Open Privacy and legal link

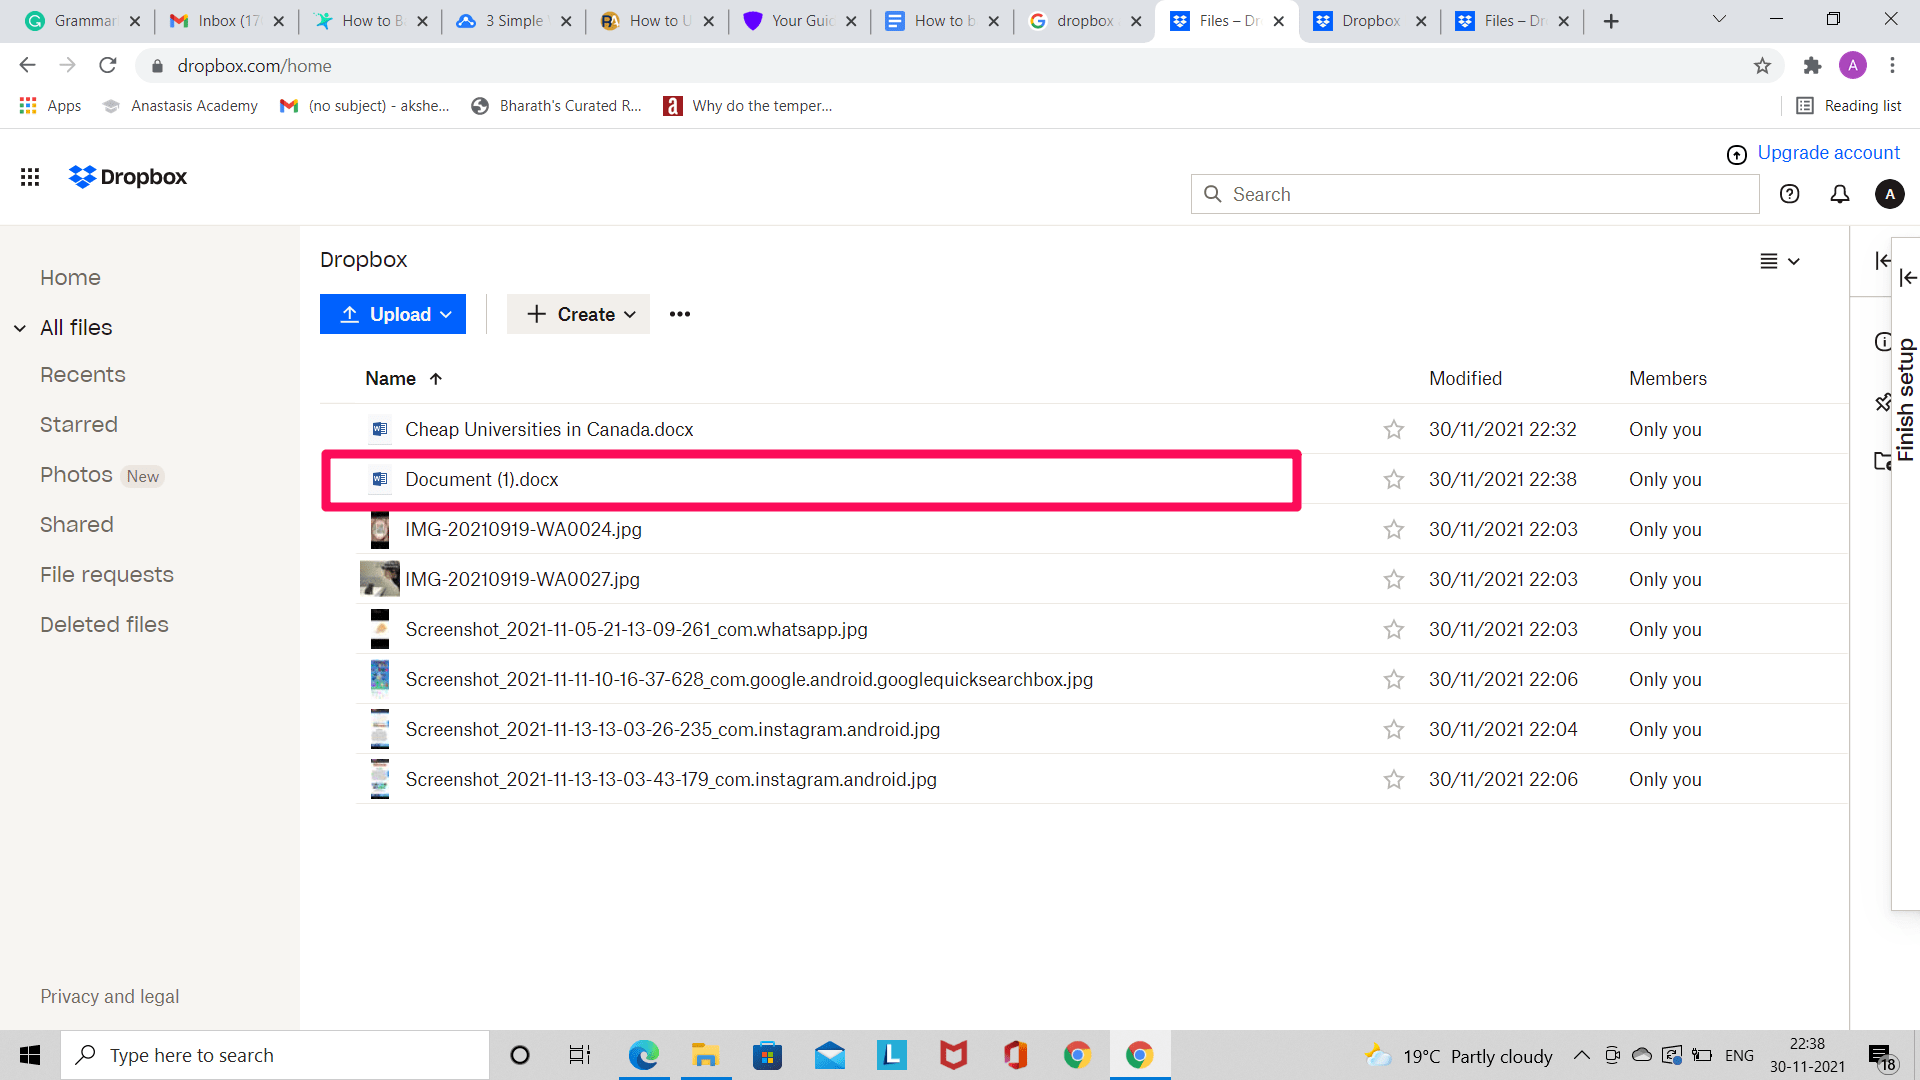click(x=110, y=997)
